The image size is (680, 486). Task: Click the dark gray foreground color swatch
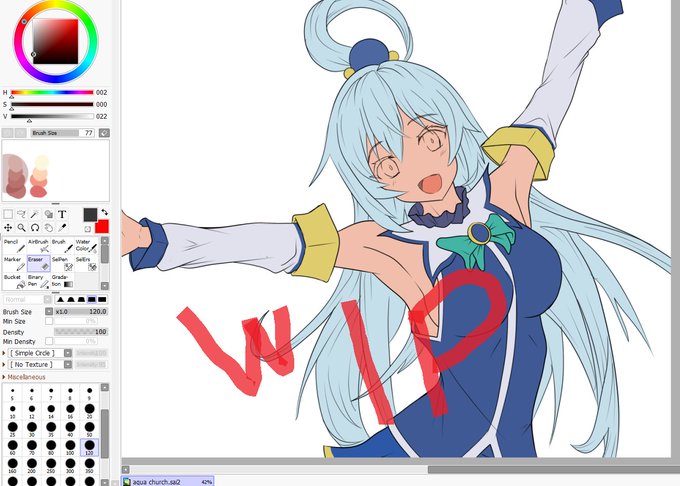tap(90, 215)
